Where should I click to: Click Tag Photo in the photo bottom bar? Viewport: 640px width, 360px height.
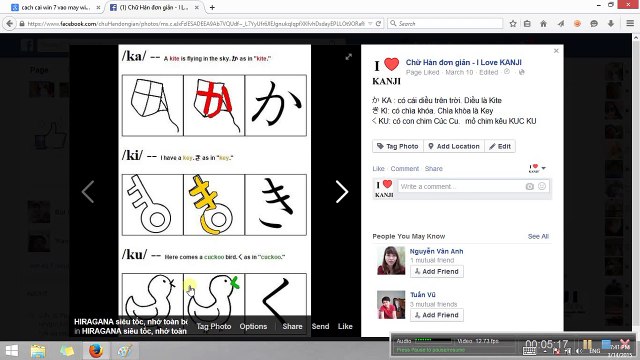pos(213,327)
